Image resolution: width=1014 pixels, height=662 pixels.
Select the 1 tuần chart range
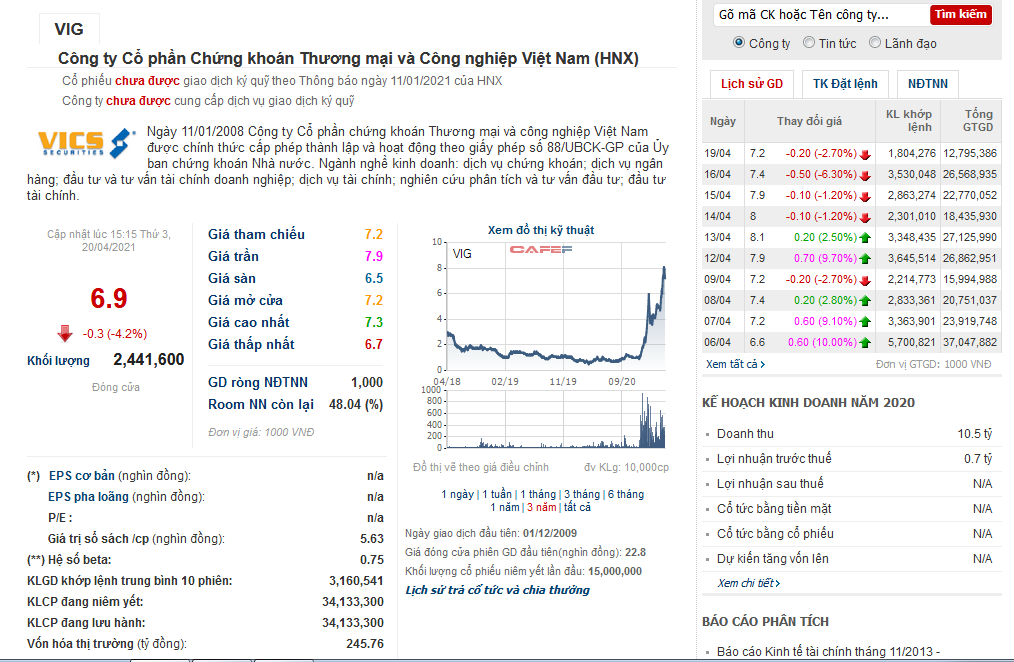click(x=497, y=495)
